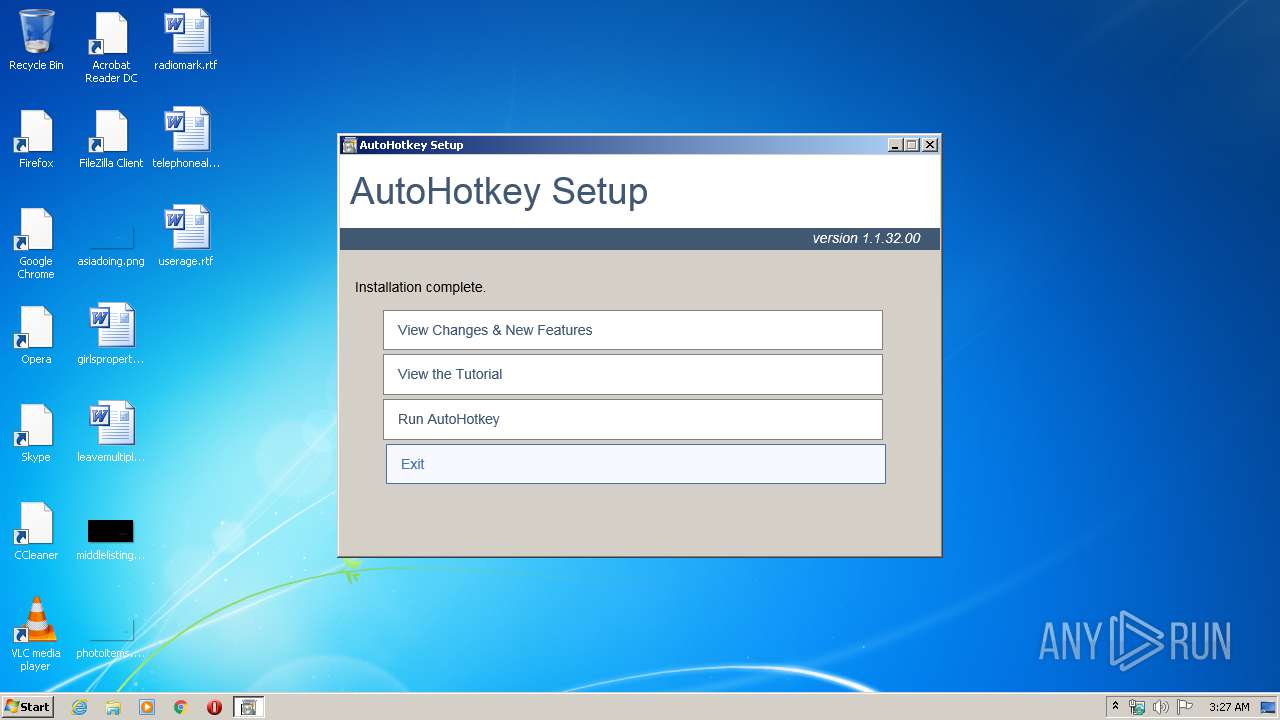This screenshot has width=1280, height=720.
Task: Select the Firefox desktop shortcut
Action: (x=36, y=139)
